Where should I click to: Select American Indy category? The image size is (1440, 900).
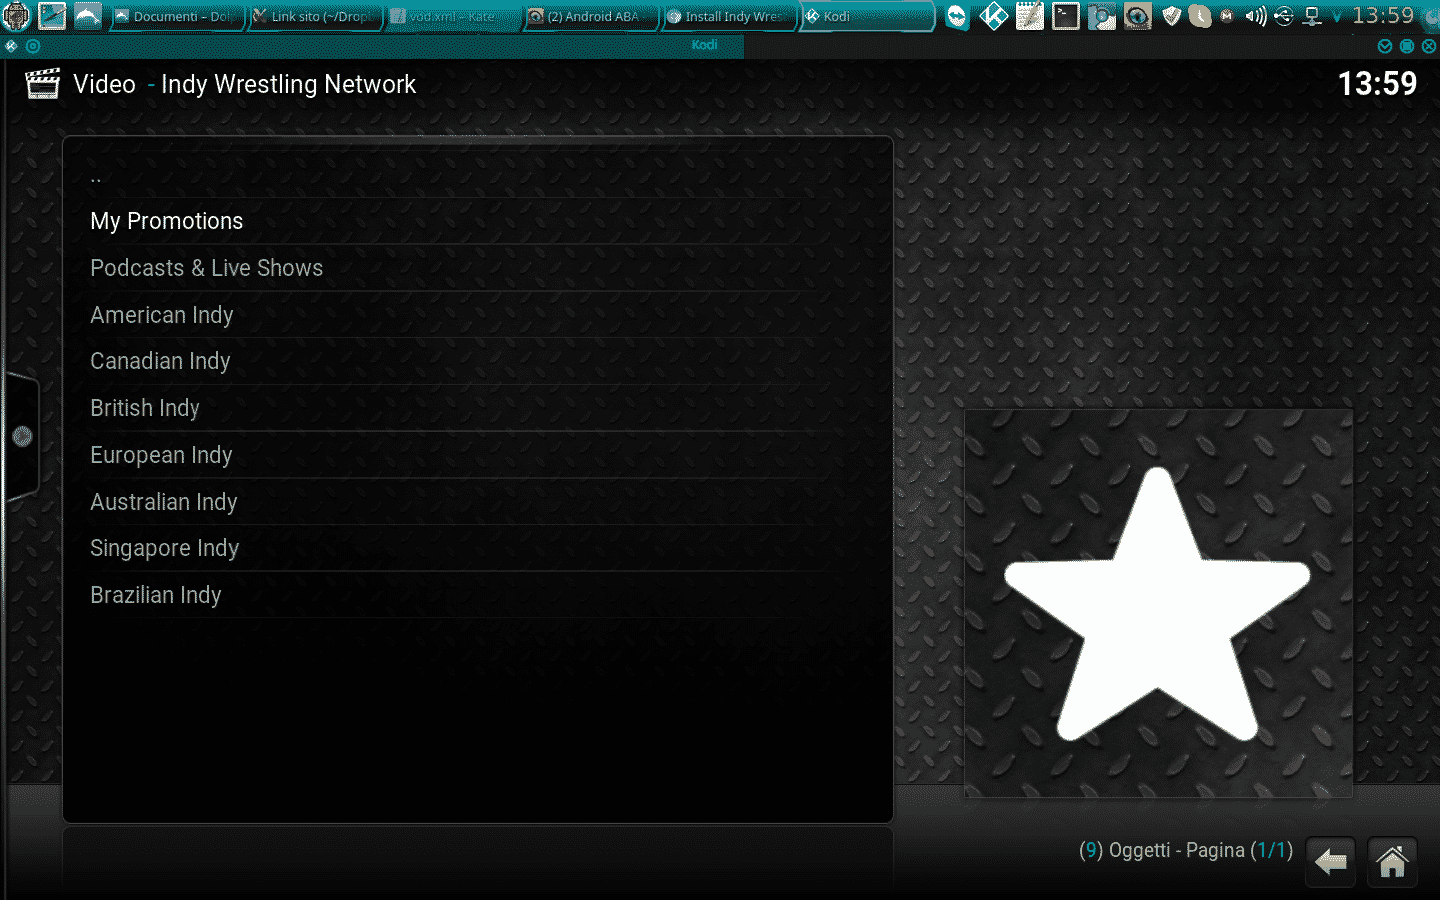477,315
